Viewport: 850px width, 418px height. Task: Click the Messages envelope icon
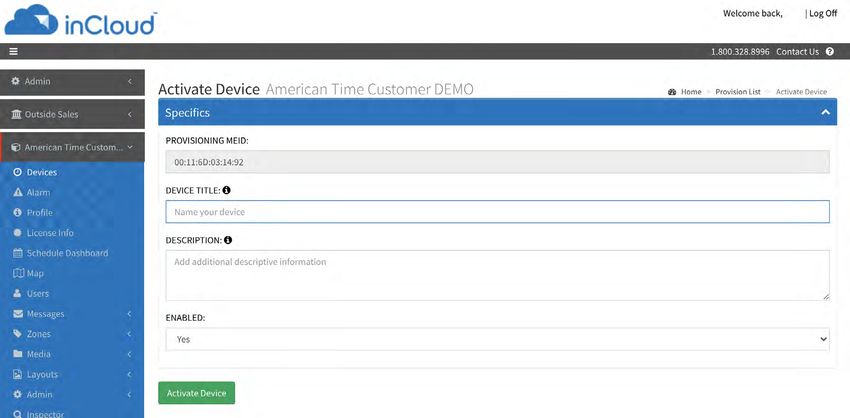[x=18, y=314]
